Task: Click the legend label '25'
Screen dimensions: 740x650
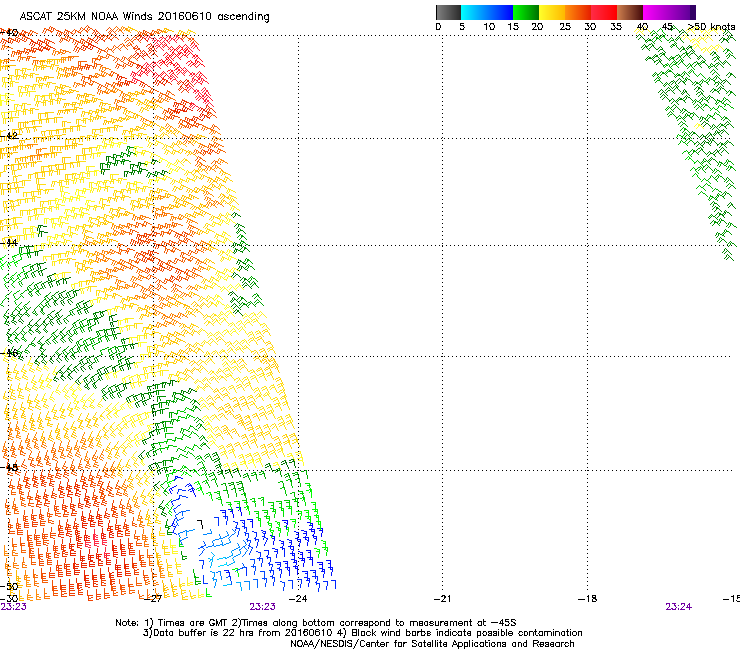Action: pos(565,27)
